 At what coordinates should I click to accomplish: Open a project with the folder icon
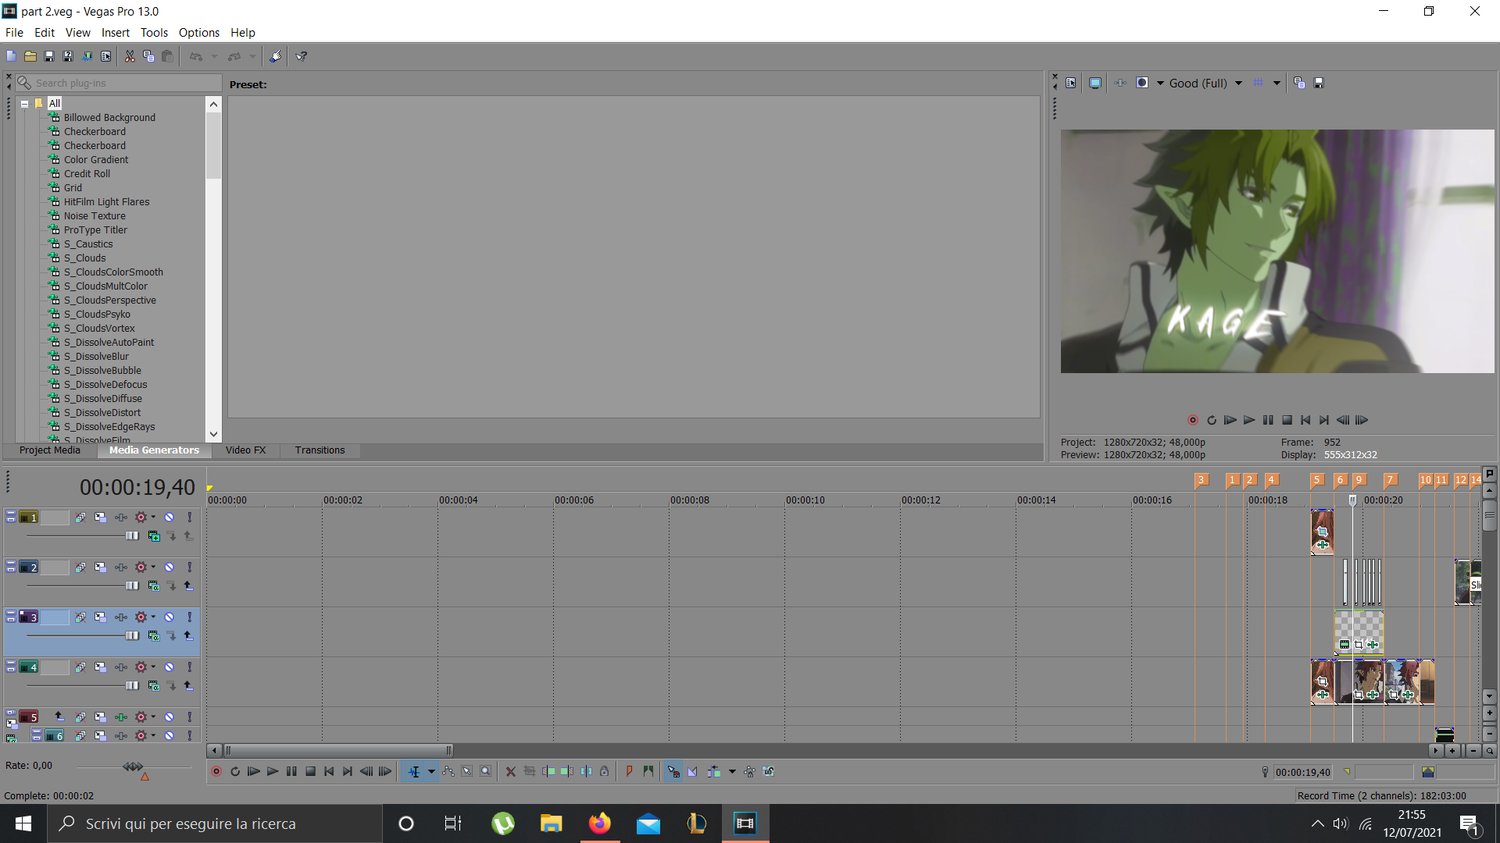tap(30, 56)
